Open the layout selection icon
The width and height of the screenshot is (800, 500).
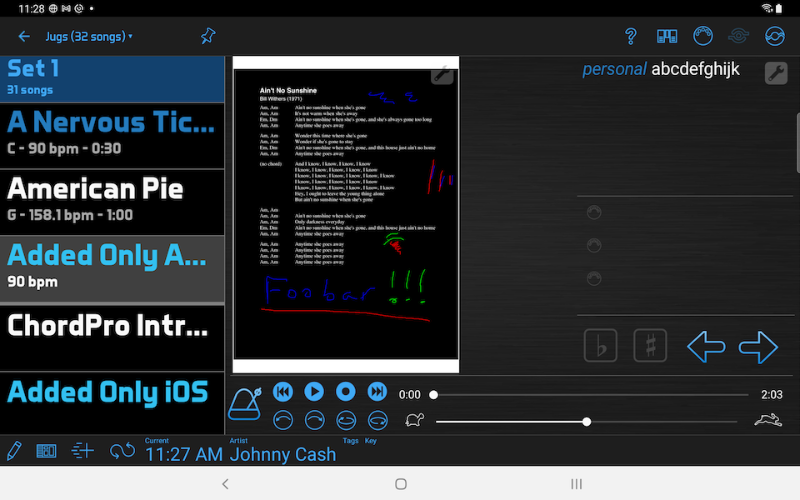pos(667,37)
